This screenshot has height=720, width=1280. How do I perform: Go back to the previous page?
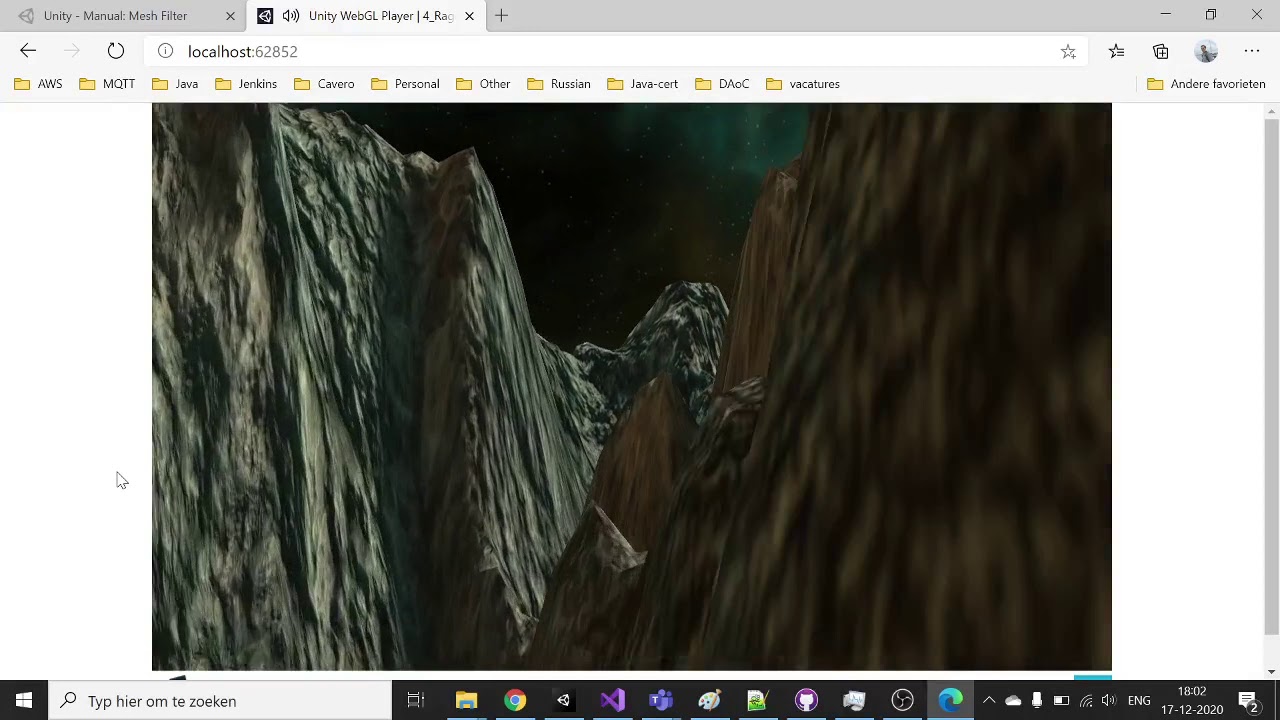28,51
